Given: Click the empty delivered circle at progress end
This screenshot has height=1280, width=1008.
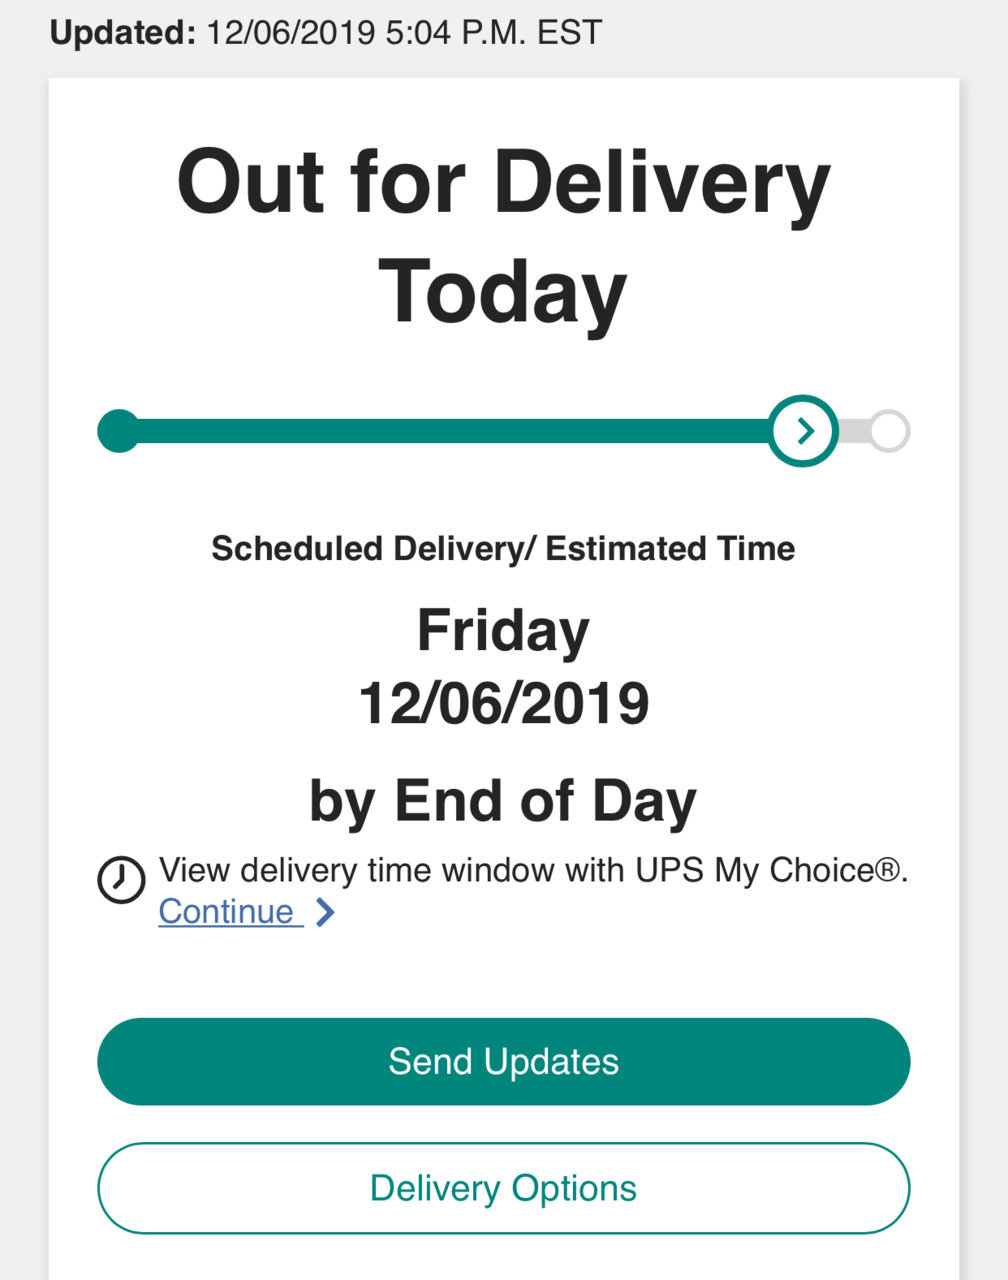Looking at the screenshot, I should point(889,431).
